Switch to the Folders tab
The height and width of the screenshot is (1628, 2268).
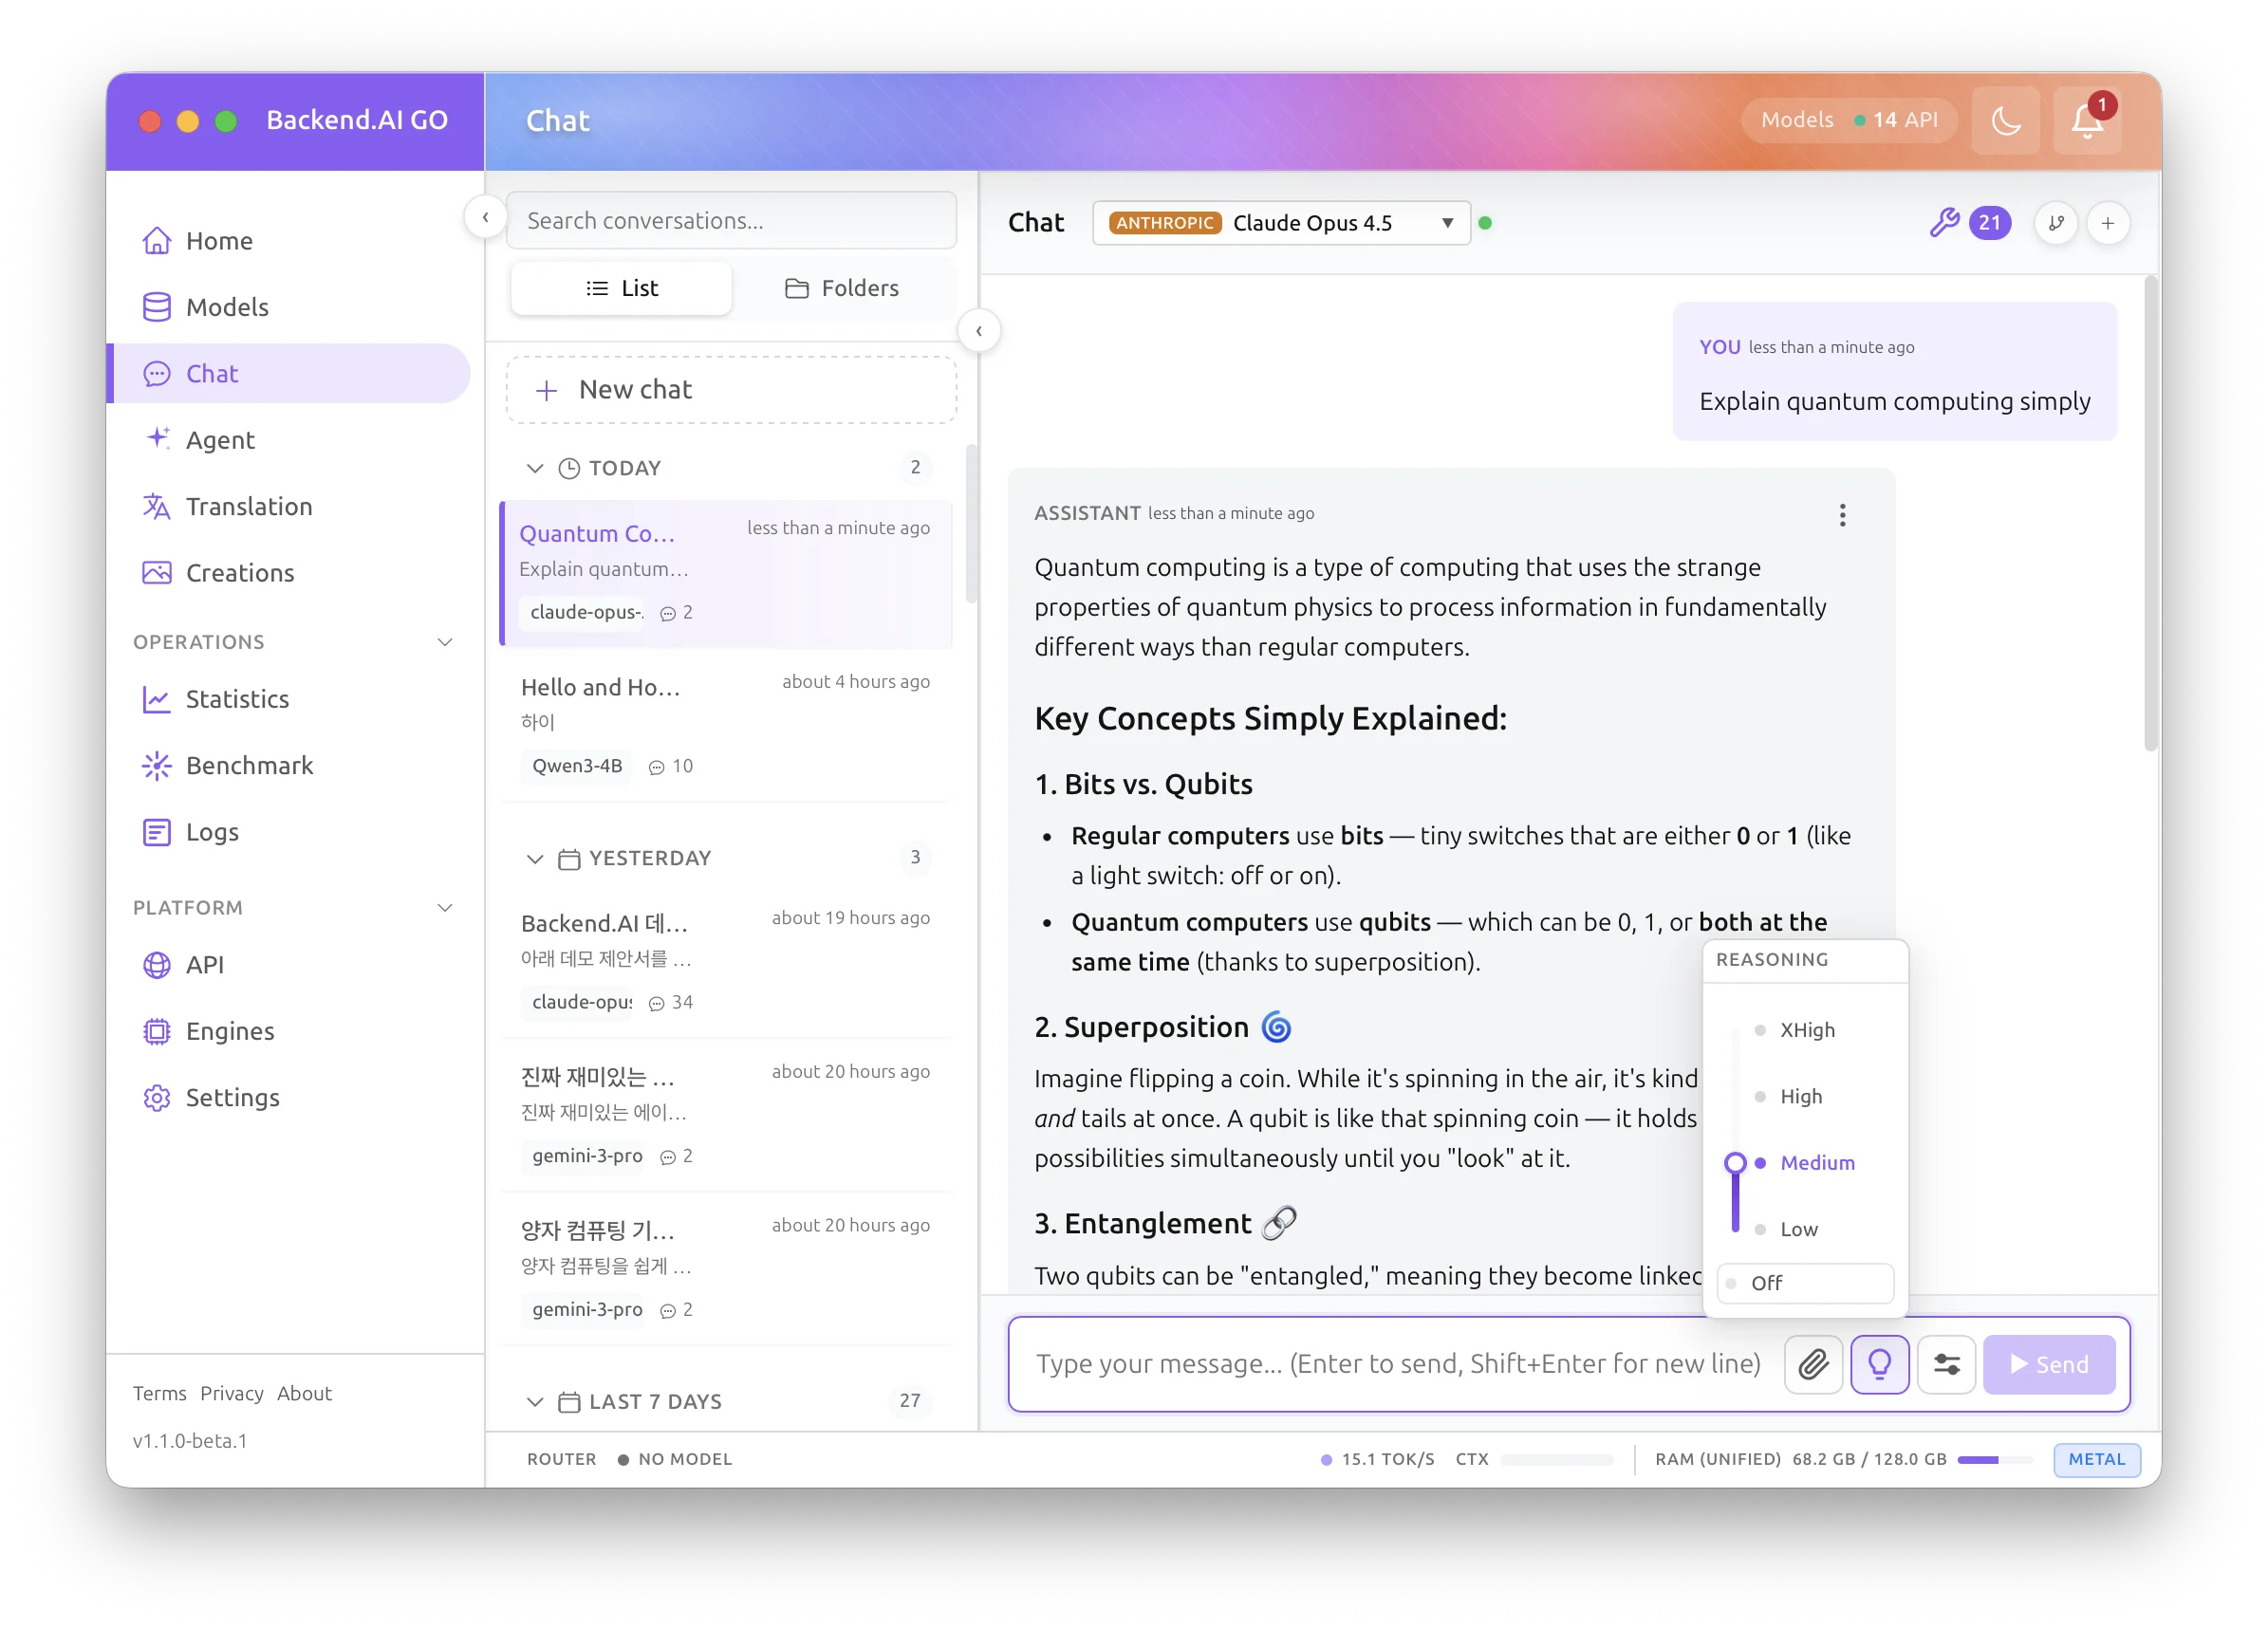pyautogui.click(x=843, y=288)
